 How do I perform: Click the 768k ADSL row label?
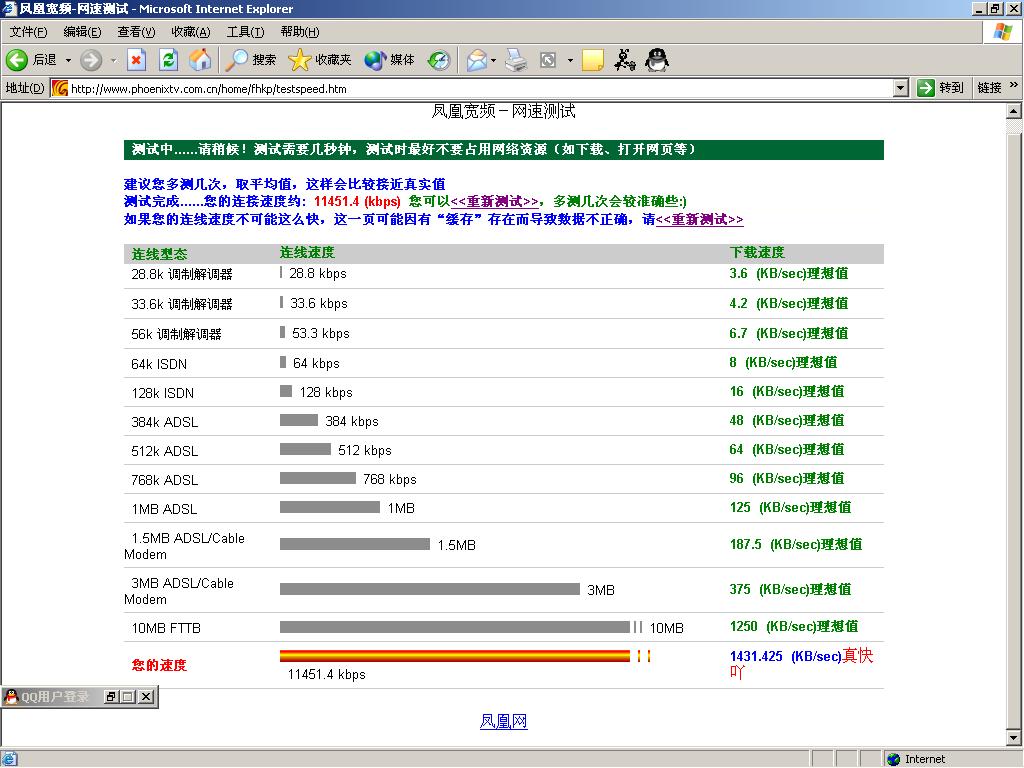coord(165,481)
